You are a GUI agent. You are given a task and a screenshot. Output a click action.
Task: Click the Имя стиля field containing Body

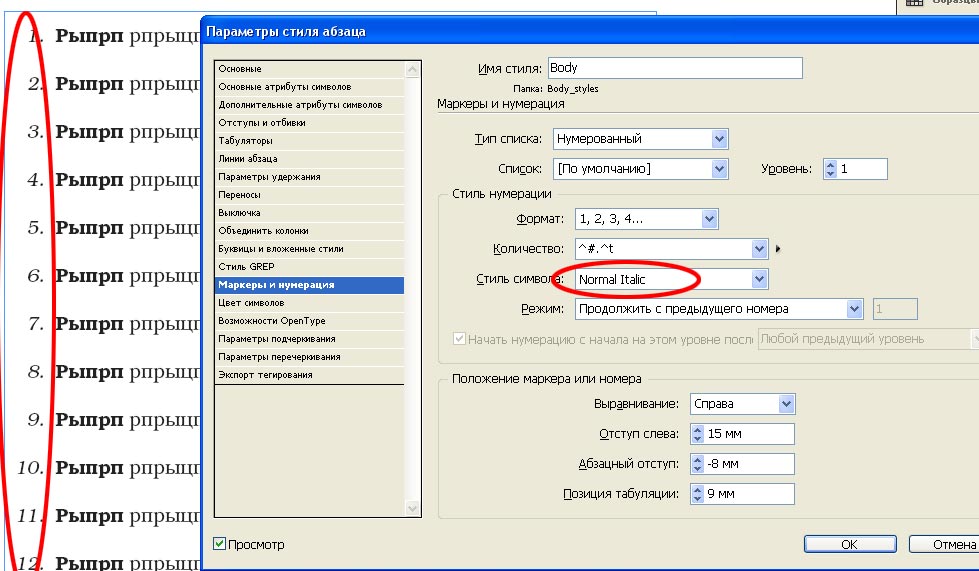675,68
